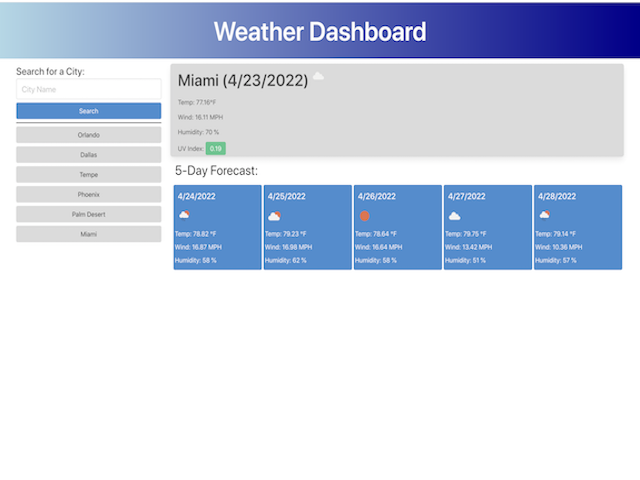640x480 pixels.
Task: Click the partly cloudy icon for 4/25/2022
Action: pos(274,215)
